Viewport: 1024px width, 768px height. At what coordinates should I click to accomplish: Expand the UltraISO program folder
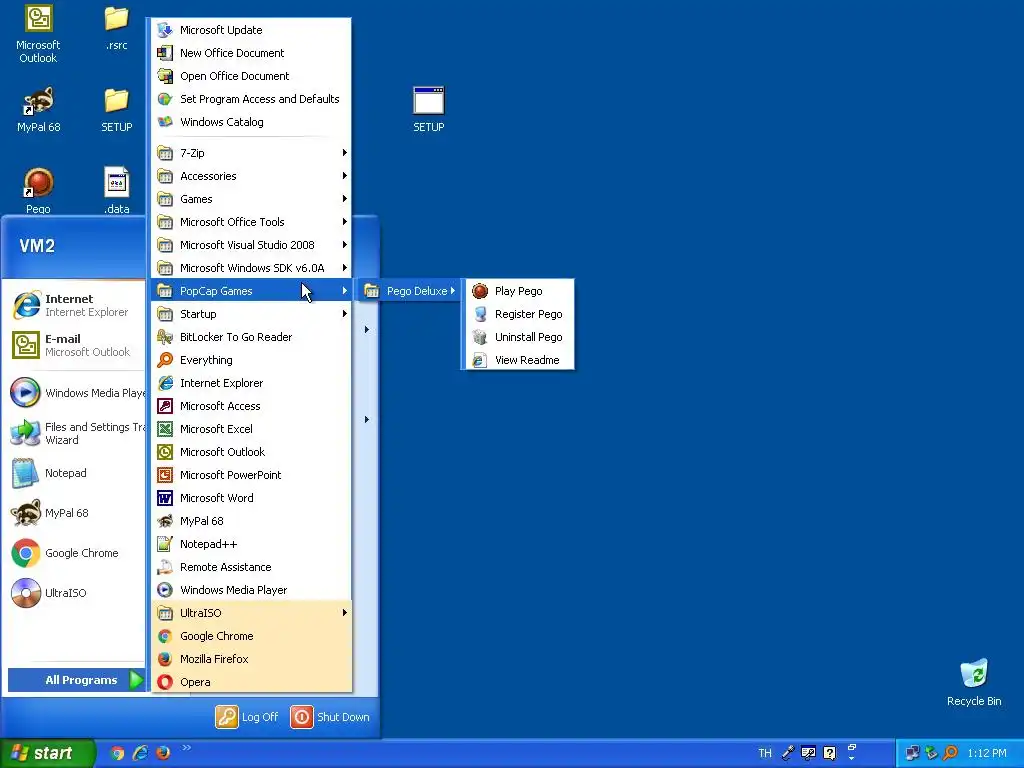pos(252,613)
